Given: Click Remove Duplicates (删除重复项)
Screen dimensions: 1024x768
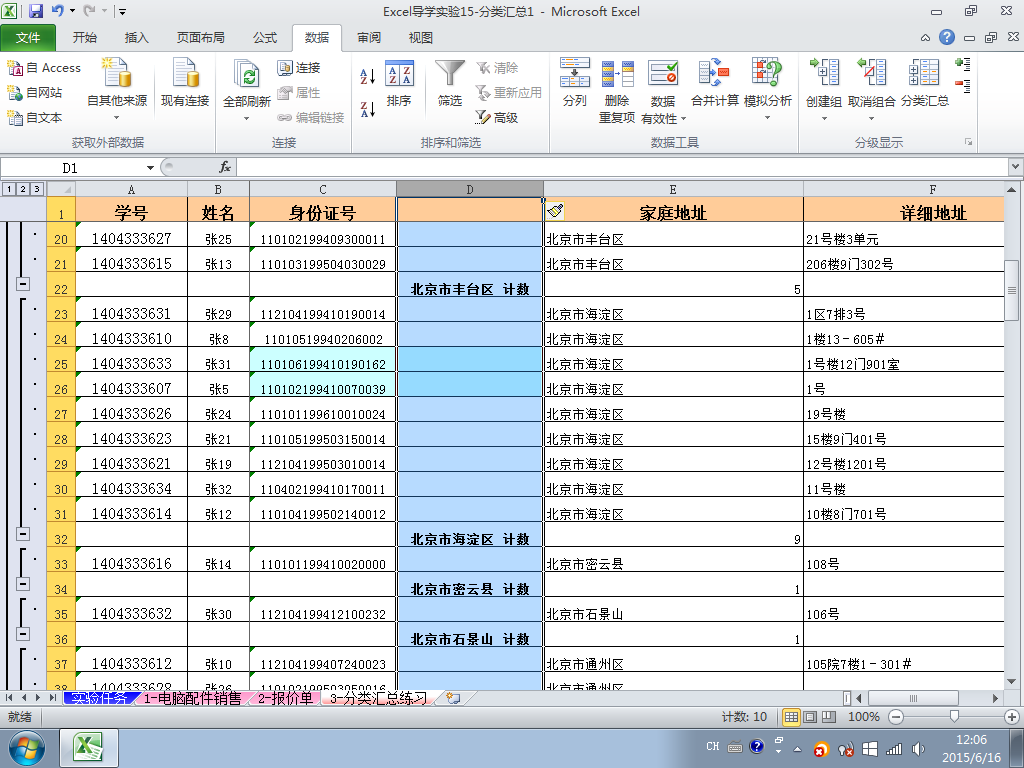Looking at the screenshot, I should [x=617, y=90].
